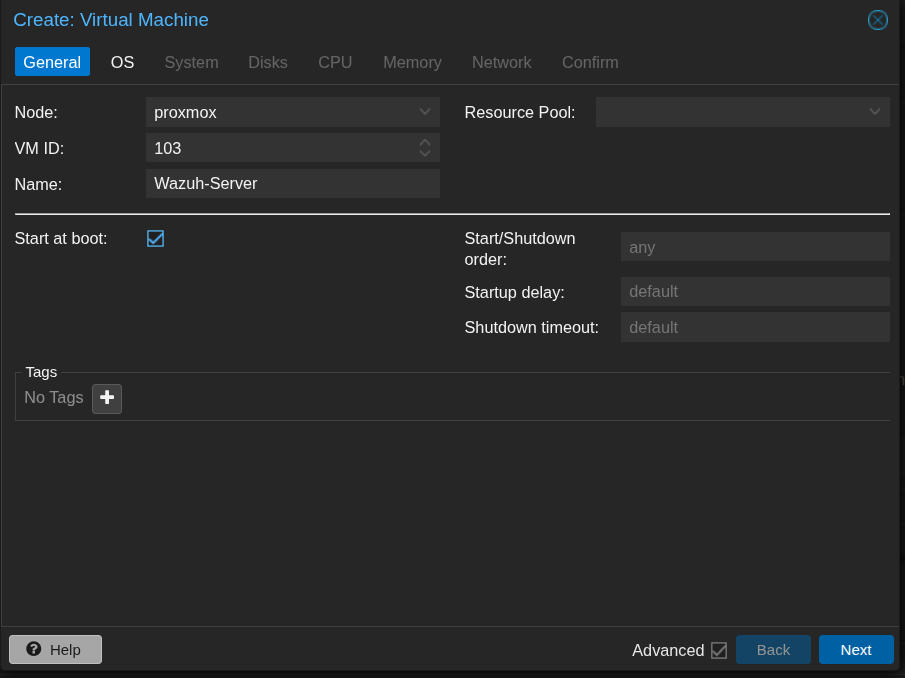Click the Start/Shutdown order field
Screen dimensions: 905x678
[x=754, y=247]
